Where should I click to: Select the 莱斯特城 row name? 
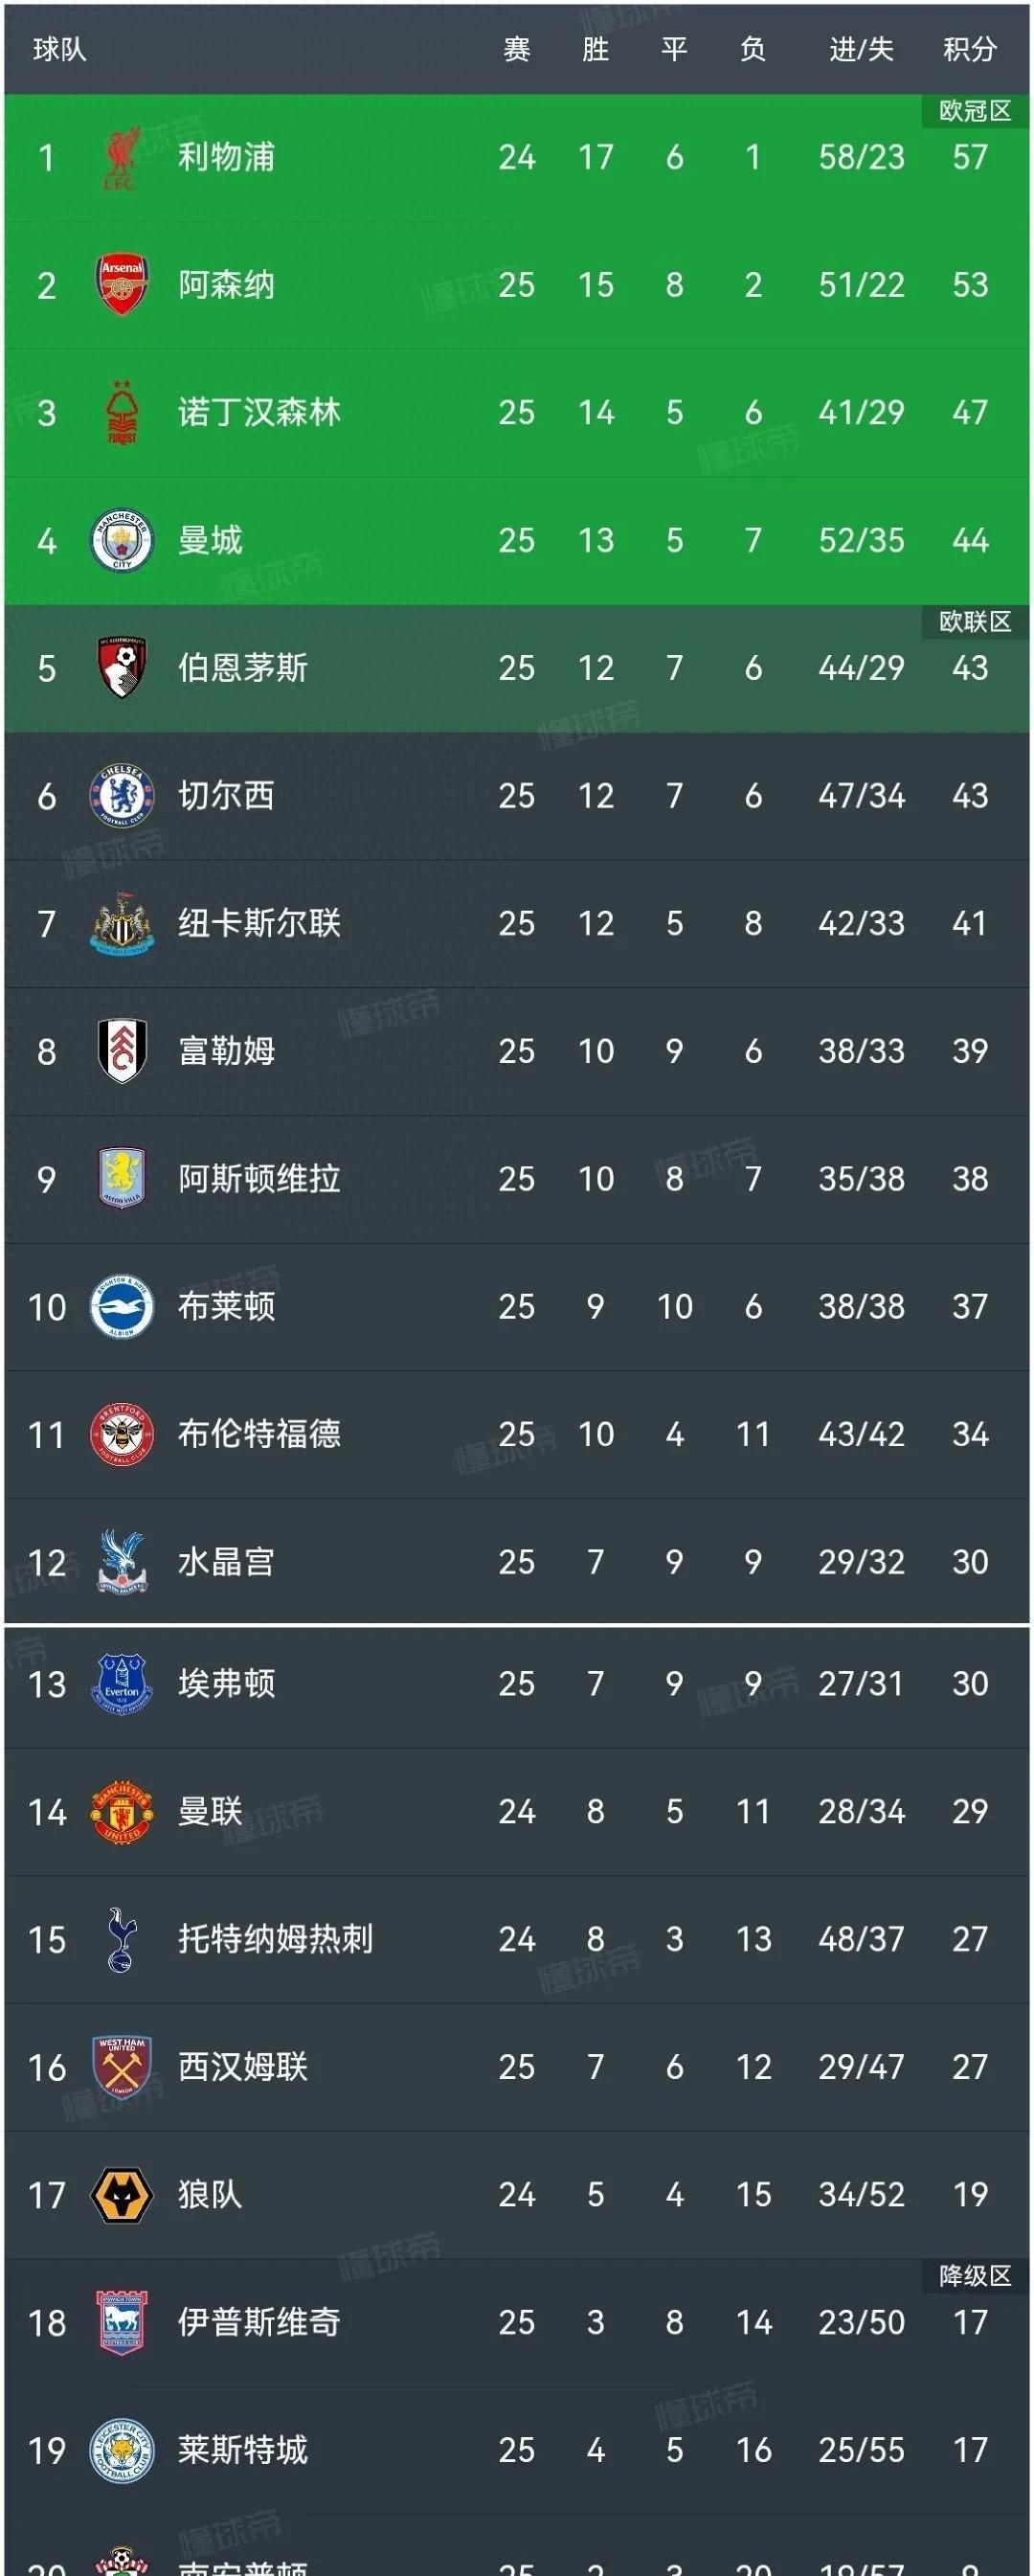click(x=243, y=2450)
